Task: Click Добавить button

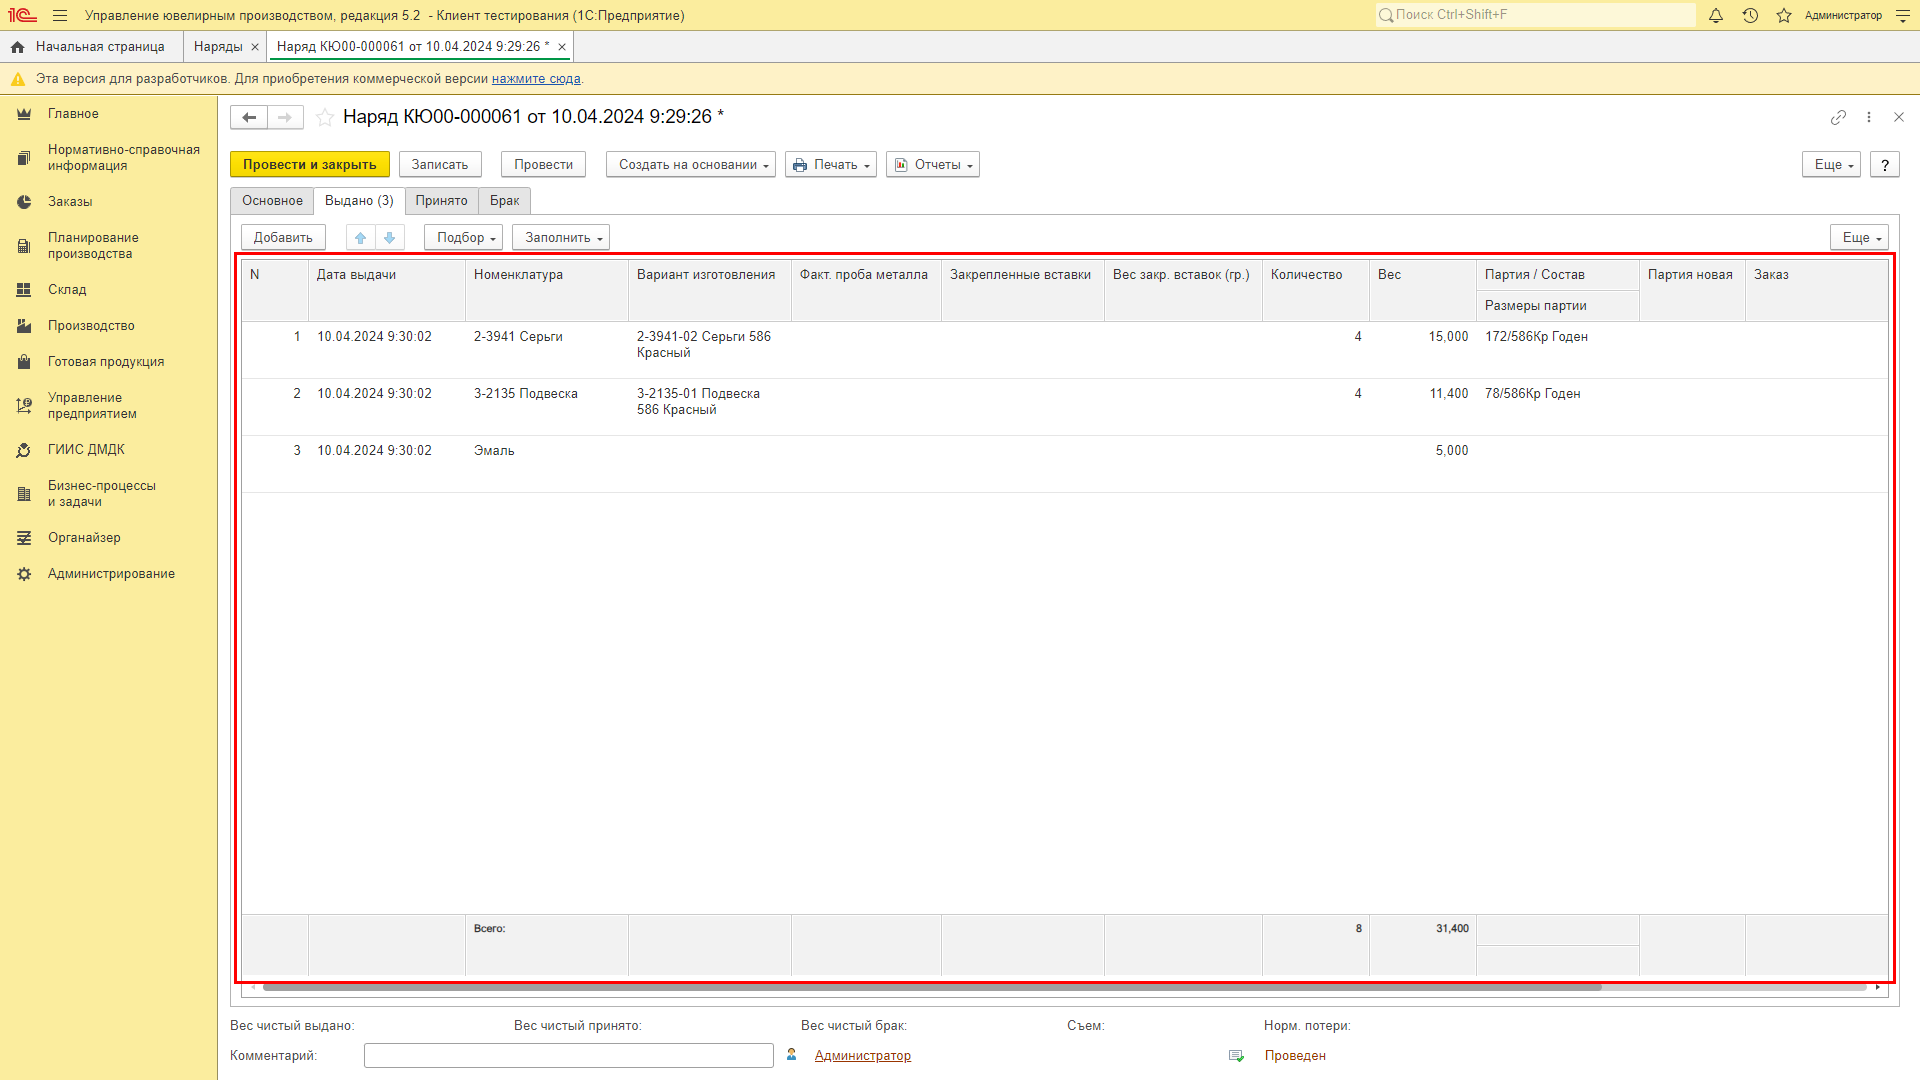Action: (x=283, y=238)
